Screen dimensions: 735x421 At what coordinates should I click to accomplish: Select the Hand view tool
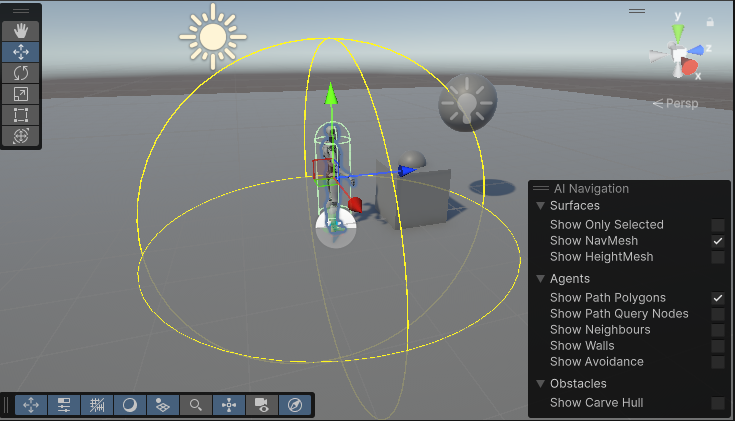(21, 31)
